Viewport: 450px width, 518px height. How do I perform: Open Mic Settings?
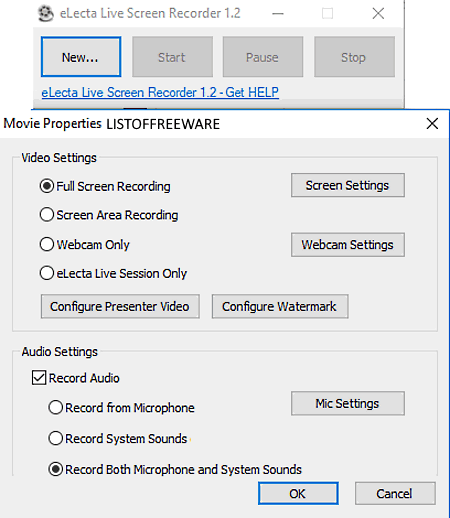tap(348, 403)
